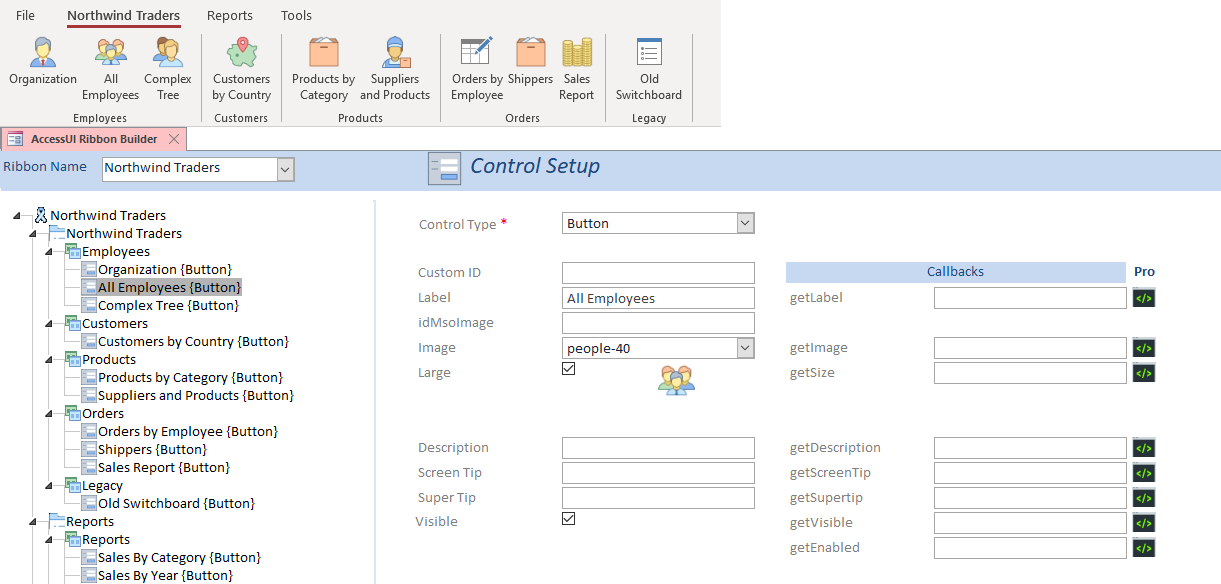
Task: Click the Control Setup header icon
Action: 444,168
